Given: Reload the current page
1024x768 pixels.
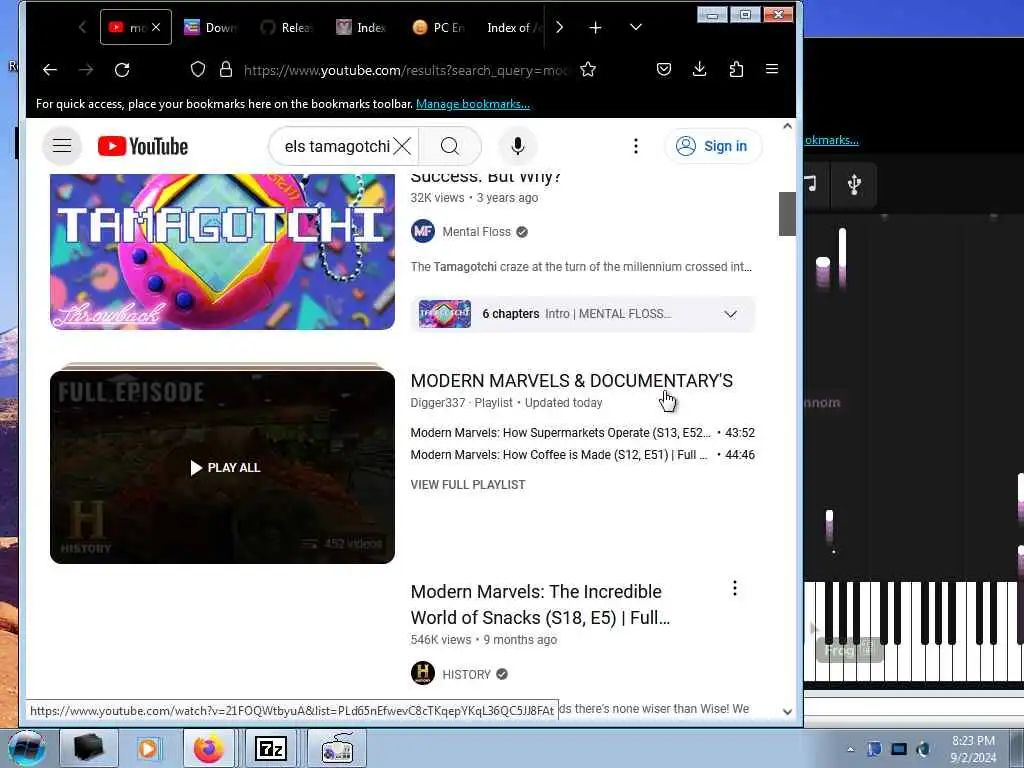Looking at the screenshot, I should tap(122, 70).
